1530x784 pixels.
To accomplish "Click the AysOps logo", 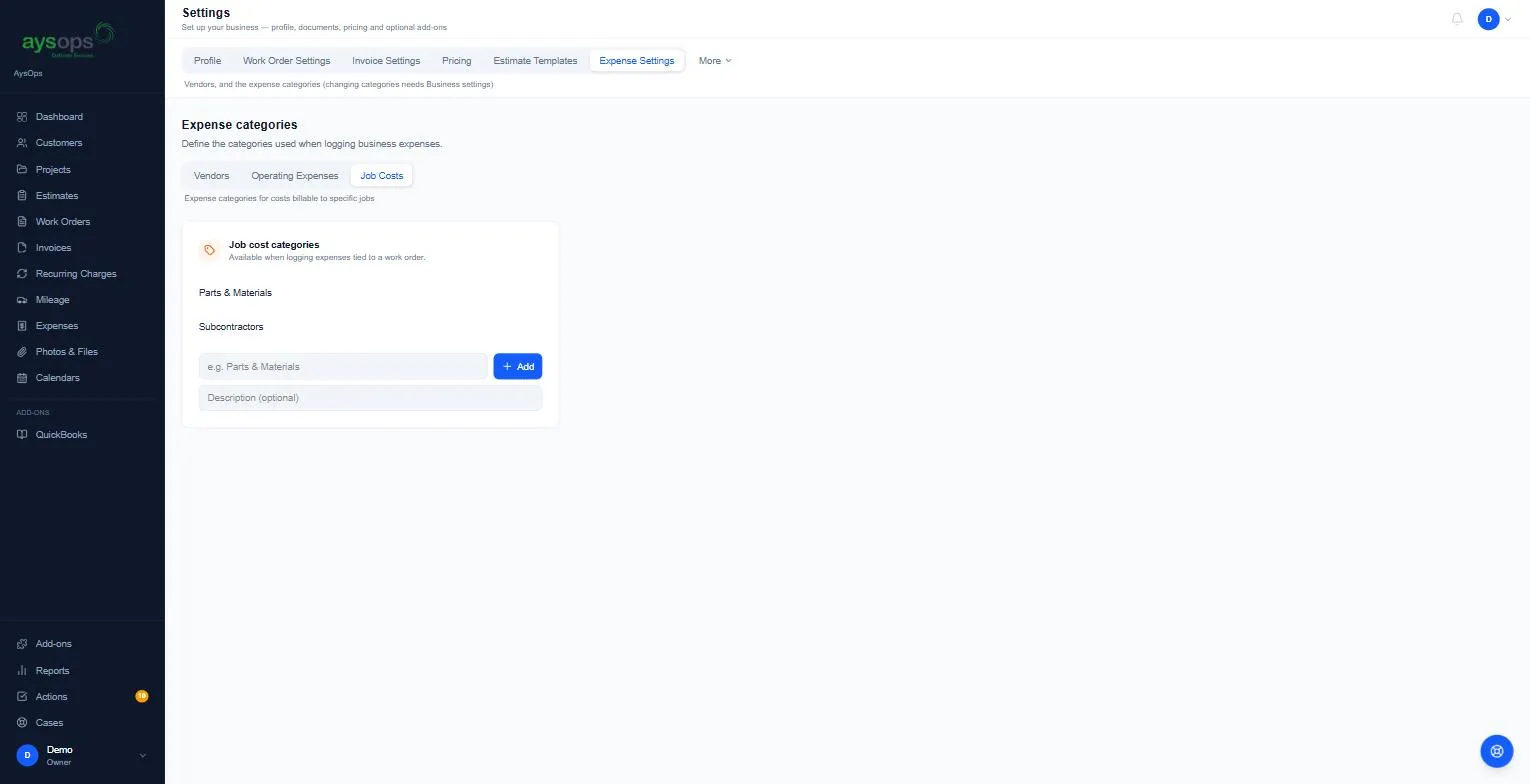I will (67, 41).
